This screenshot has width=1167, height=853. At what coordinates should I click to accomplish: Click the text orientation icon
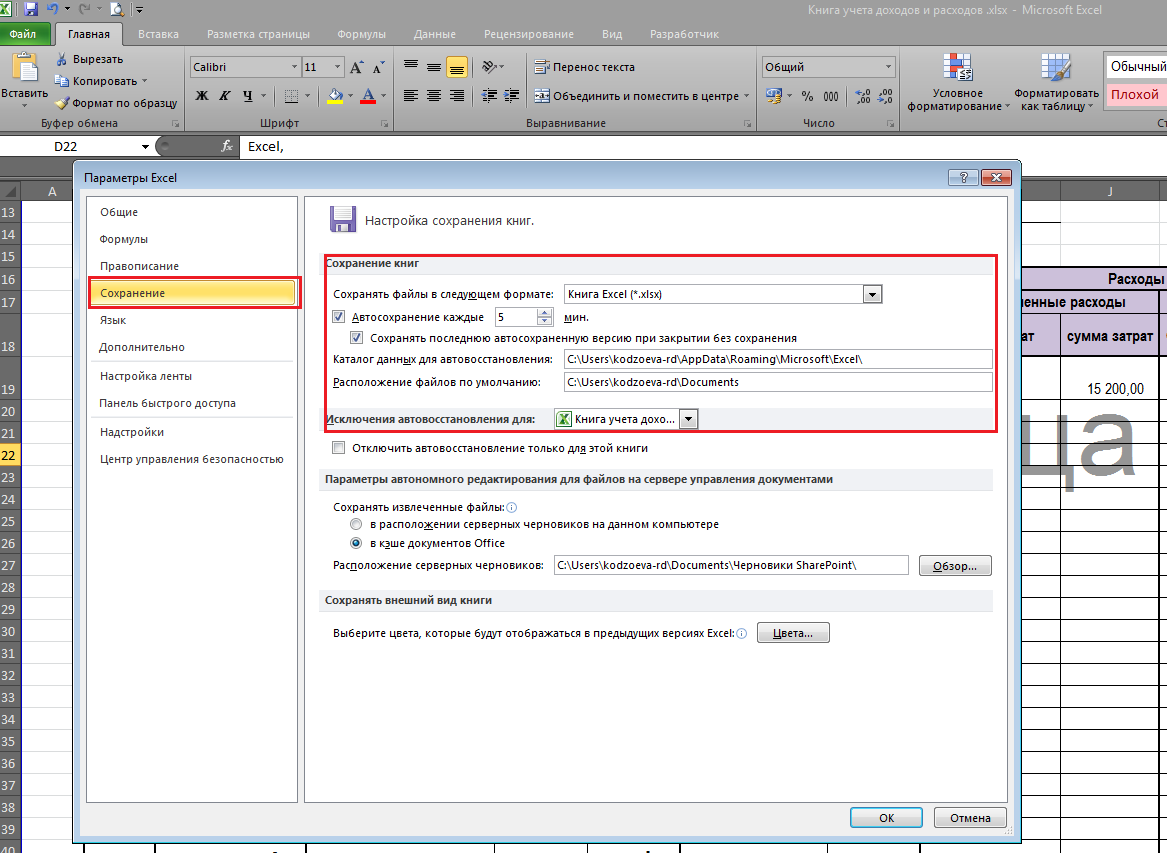pyautogui.click(x=489, y=67)
